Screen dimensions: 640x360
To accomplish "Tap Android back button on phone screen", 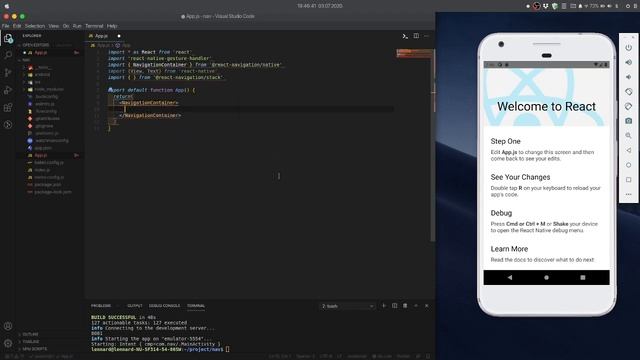I will tap(510, 277).
